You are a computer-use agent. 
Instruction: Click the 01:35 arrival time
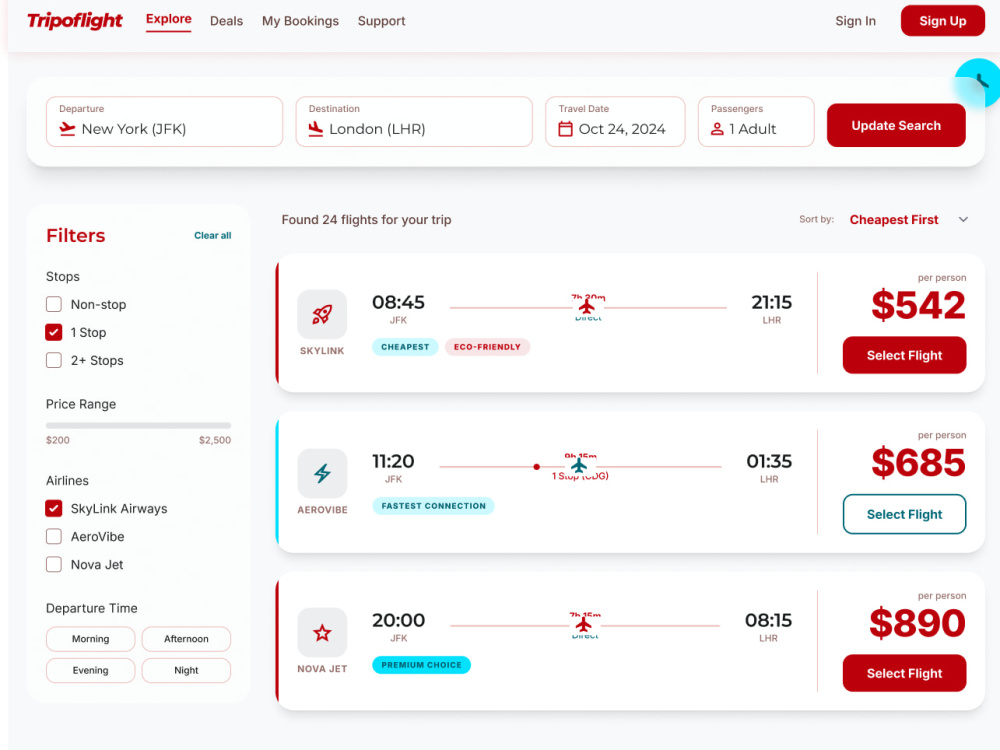(769, 461)
